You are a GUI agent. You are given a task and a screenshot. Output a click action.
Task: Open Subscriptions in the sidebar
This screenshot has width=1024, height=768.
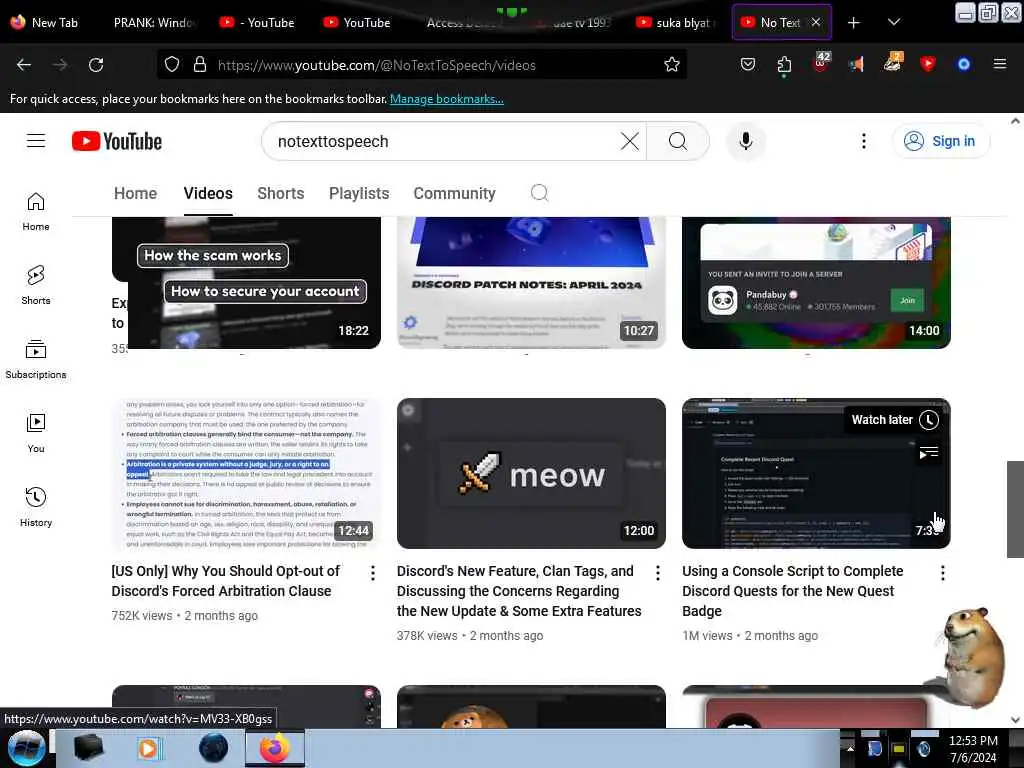click(36, 360)
